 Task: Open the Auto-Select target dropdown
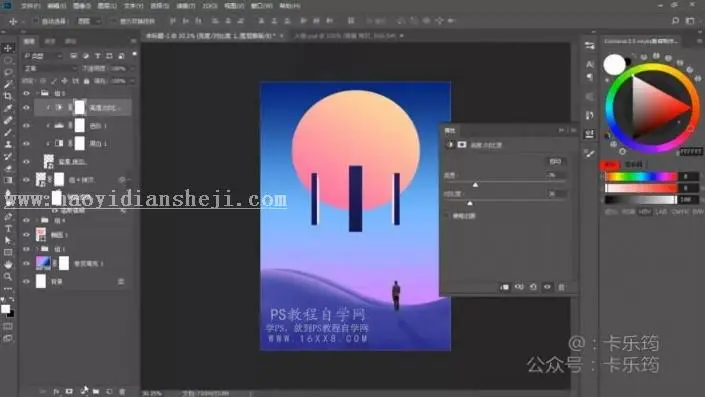click(89, 21)
